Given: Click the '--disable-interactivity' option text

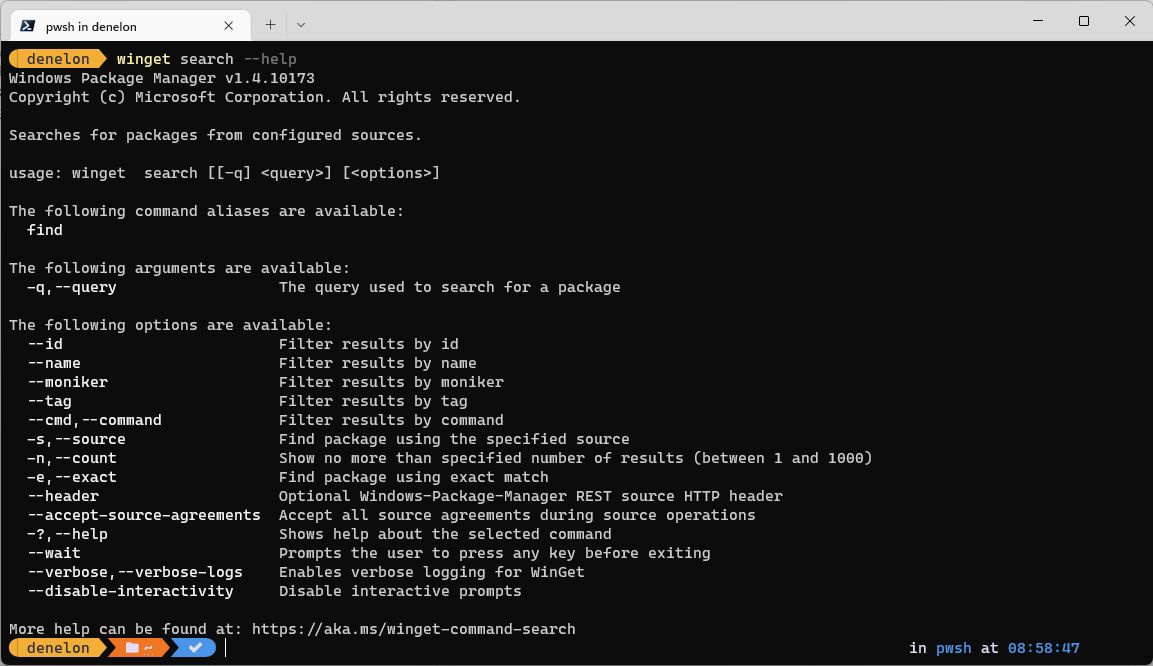Looking at the screenshot, I should [130, 591].
